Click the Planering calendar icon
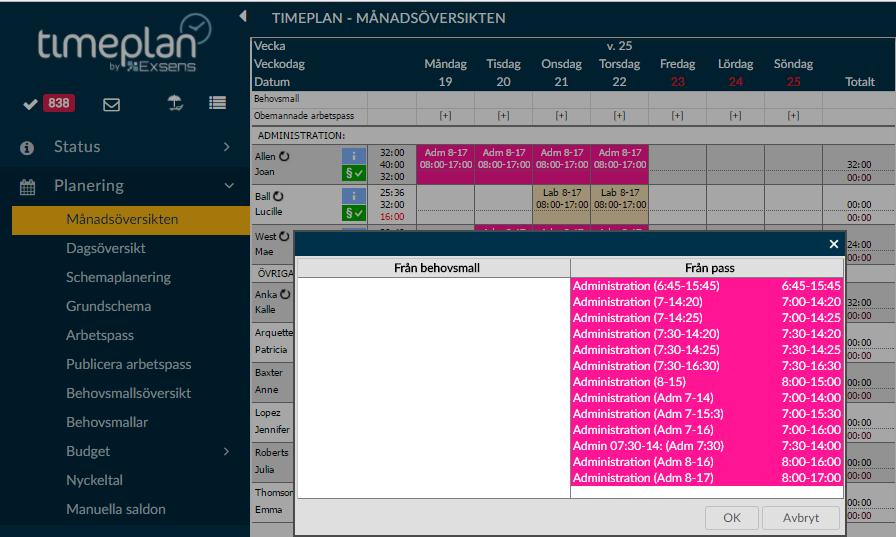 click(x=27, y=187)
